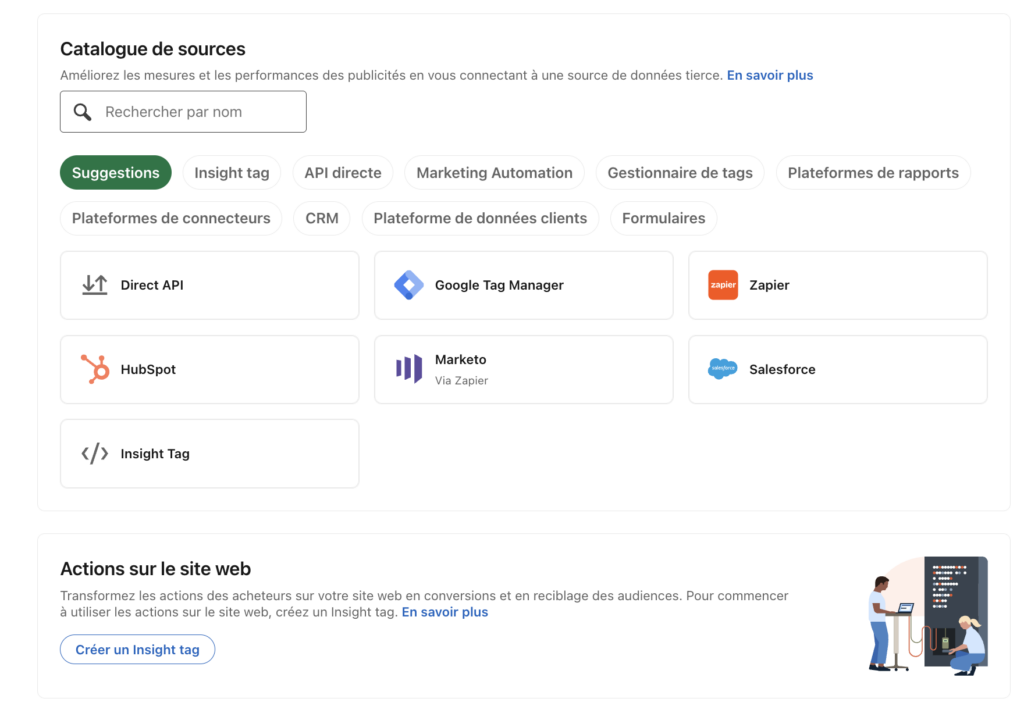Select the Zapier logo

(x=723, y=284)
